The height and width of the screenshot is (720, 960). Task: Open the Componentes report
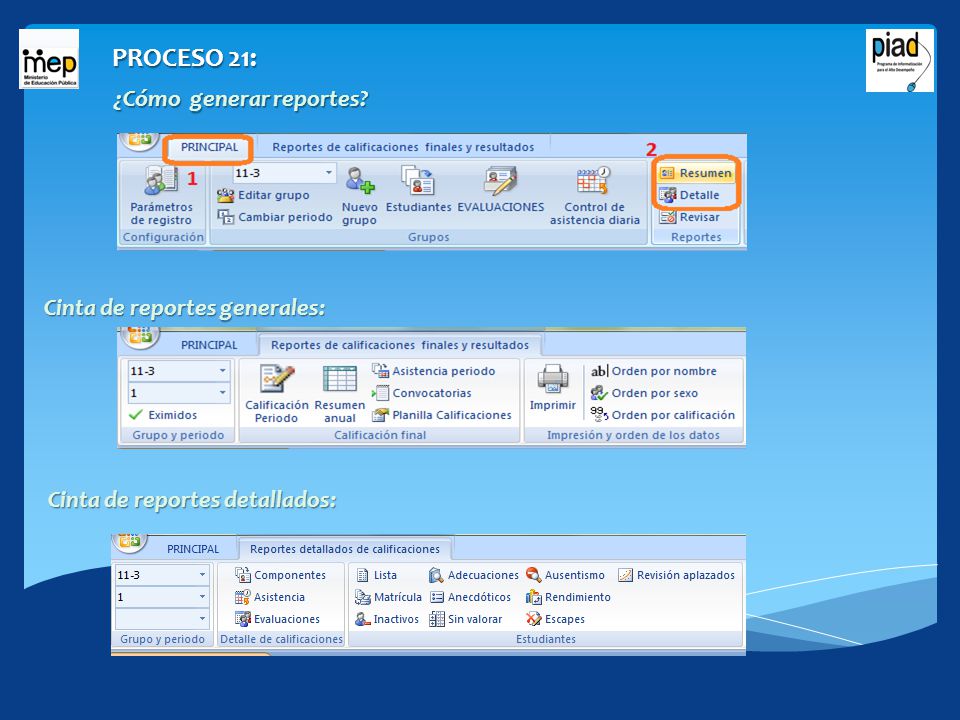(280, 575)
